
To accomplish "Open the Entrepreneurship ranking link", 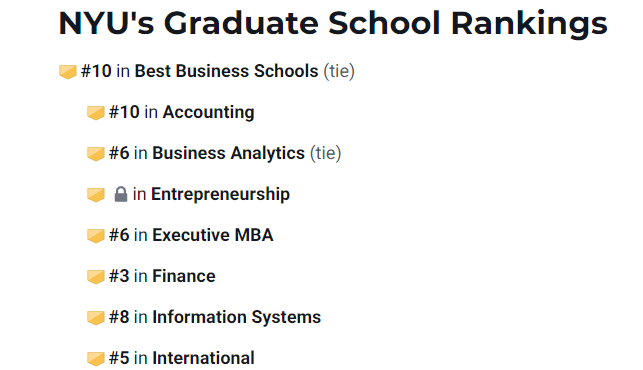I will pyautogui.click(x=220, y=194).
